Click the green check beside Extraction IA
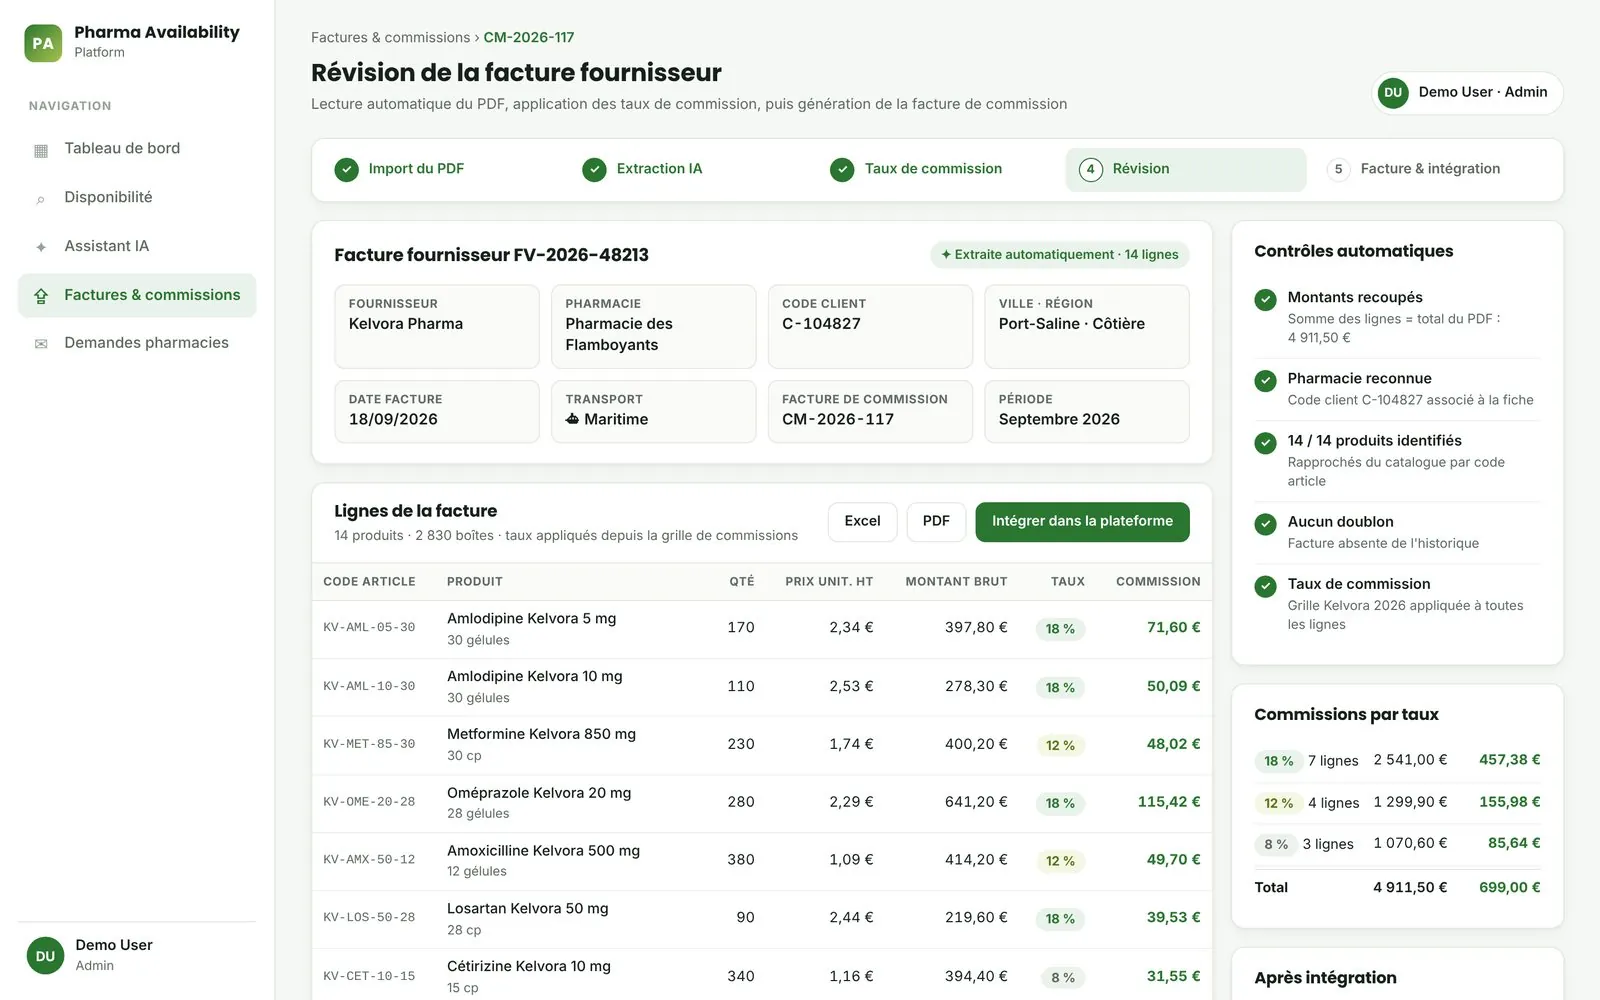 tap(594, 170)
